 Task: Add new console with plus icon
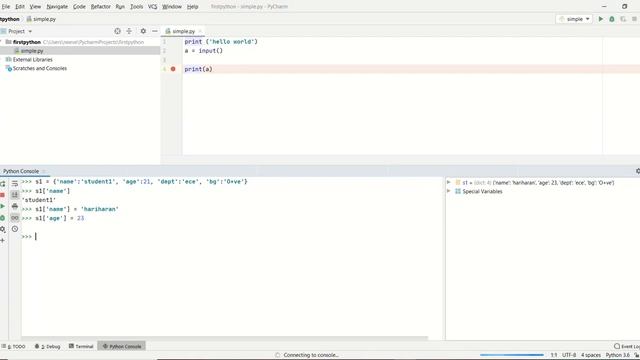click(x=3, y=241)
